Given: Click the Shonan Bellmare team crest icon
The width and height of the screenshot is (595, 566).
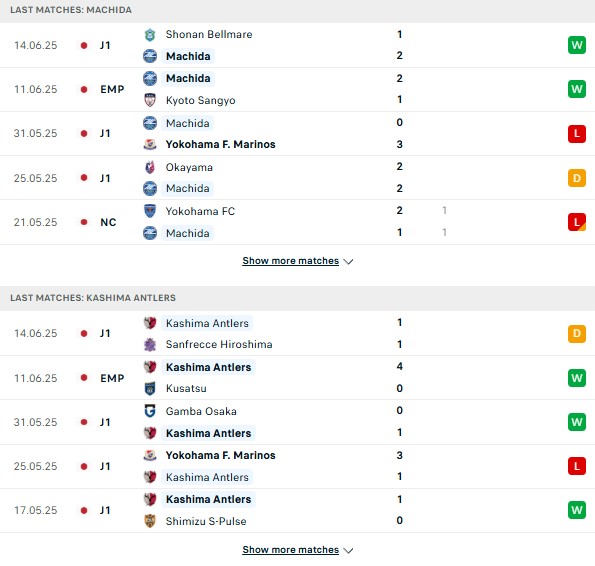Looking at the screenshot, I should 150,35.
